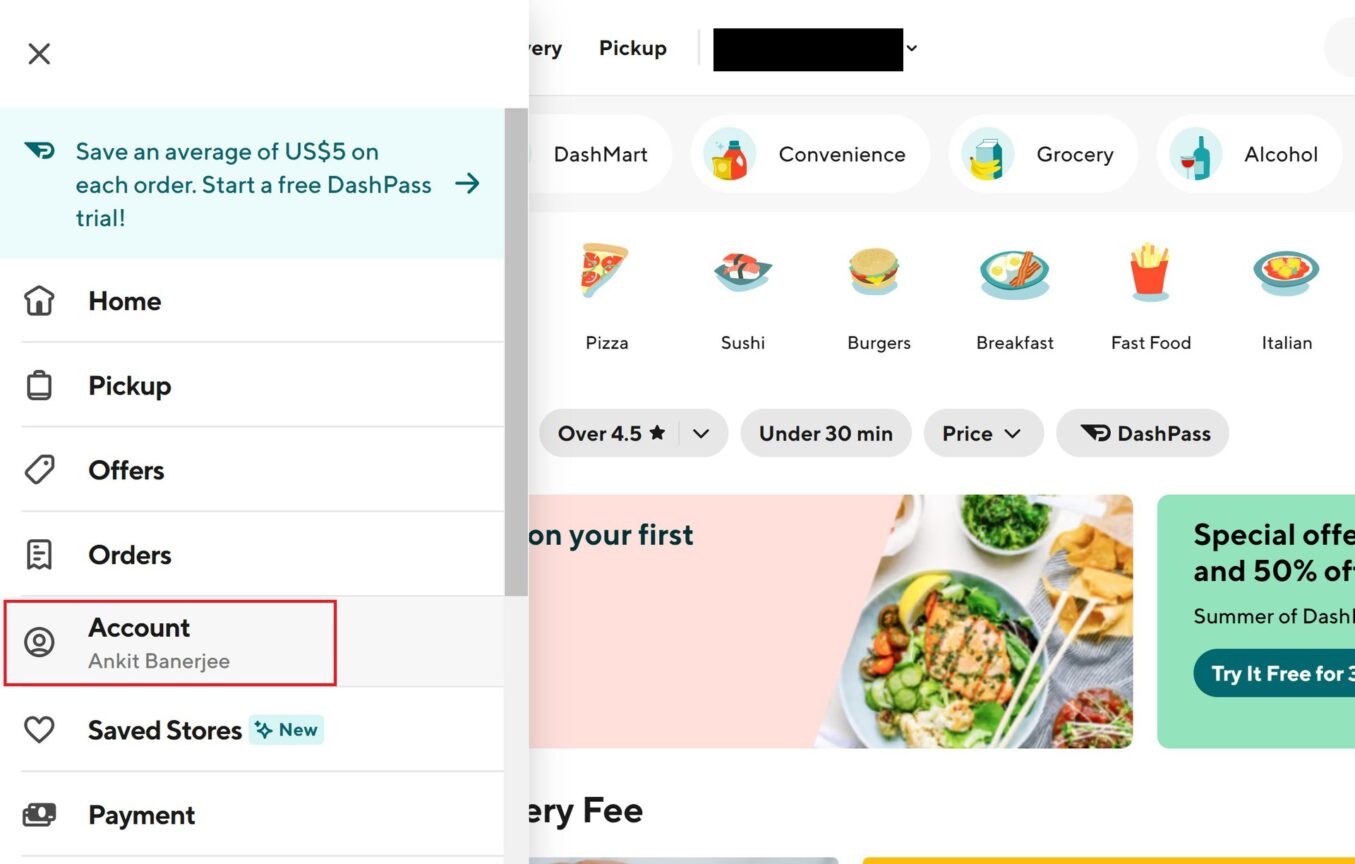Expand the delivery address dropdown

click(909, 48)
